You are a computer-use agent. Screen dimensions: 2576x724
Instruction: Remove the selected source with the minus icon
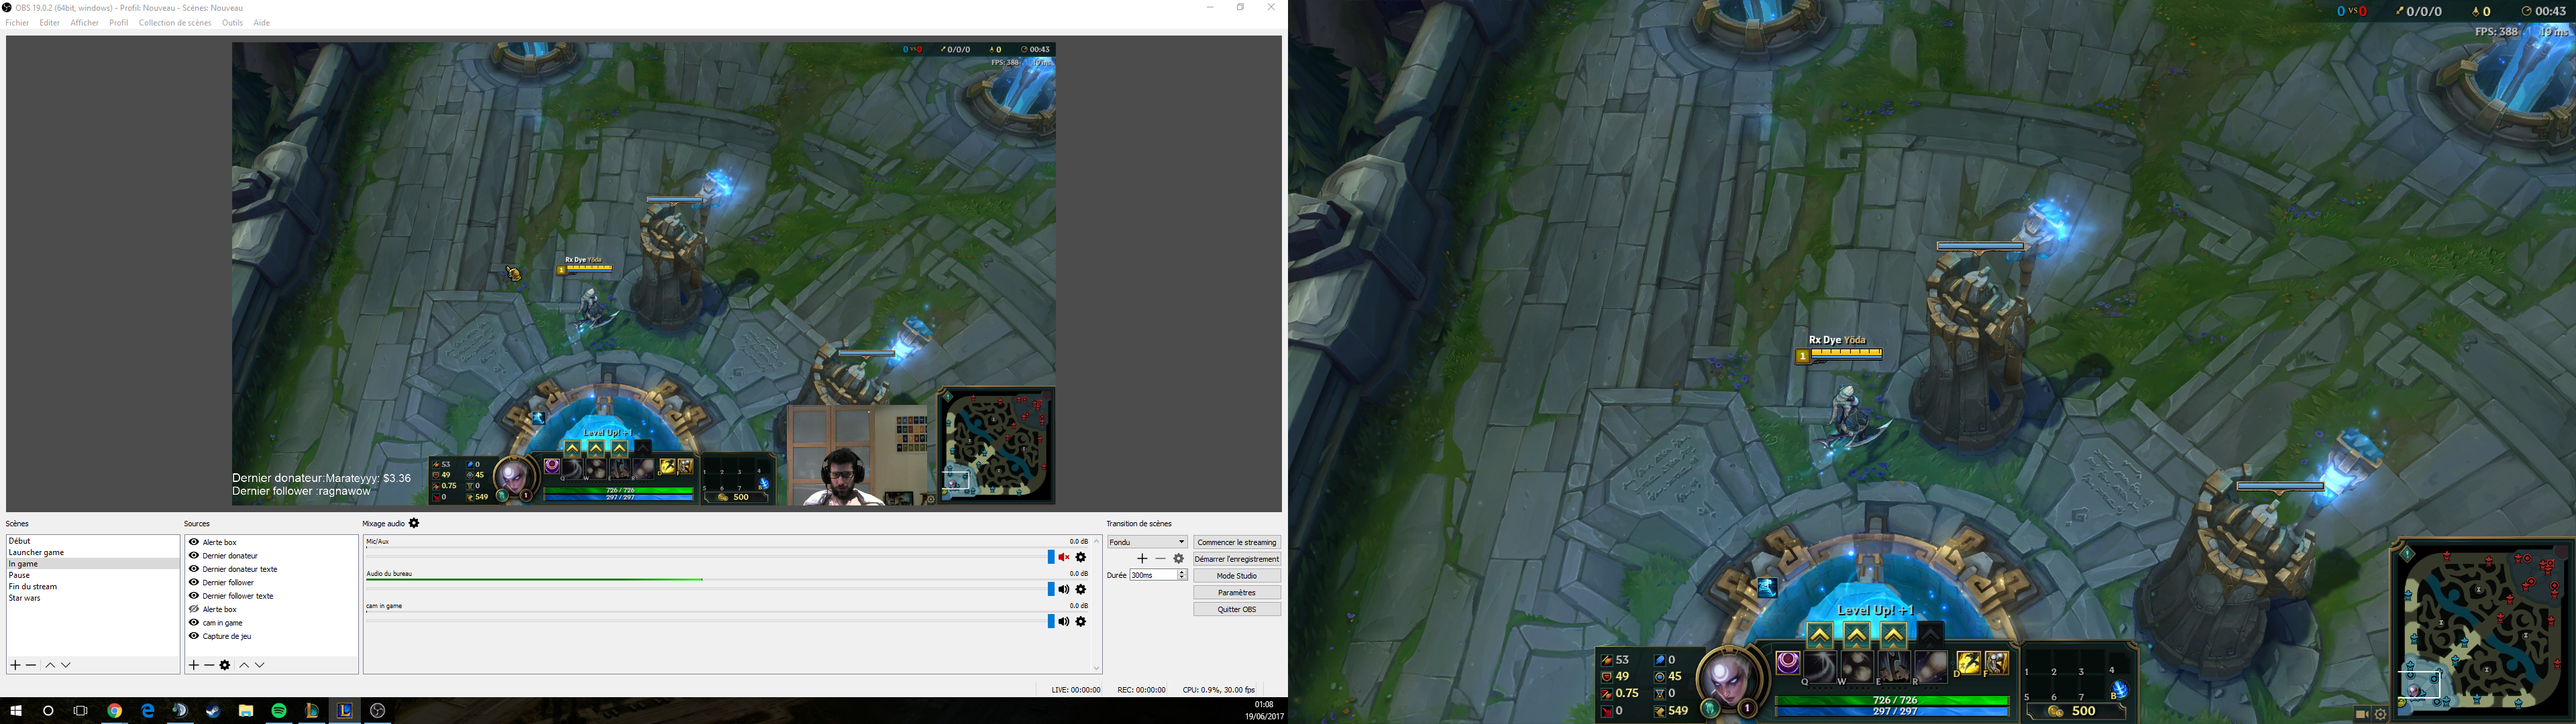[209, 665]
